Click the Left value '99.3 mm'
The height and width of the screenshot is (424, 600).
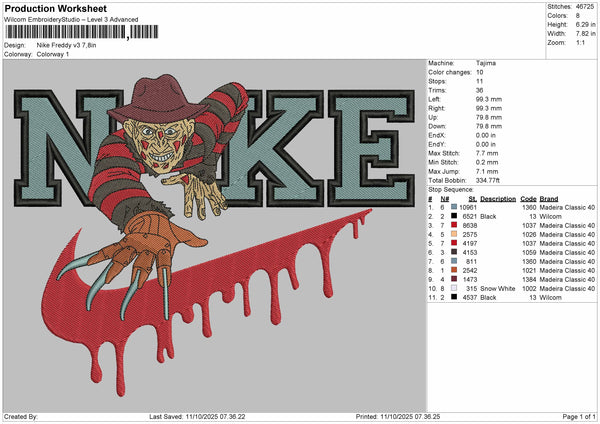[x=489, y=99]
